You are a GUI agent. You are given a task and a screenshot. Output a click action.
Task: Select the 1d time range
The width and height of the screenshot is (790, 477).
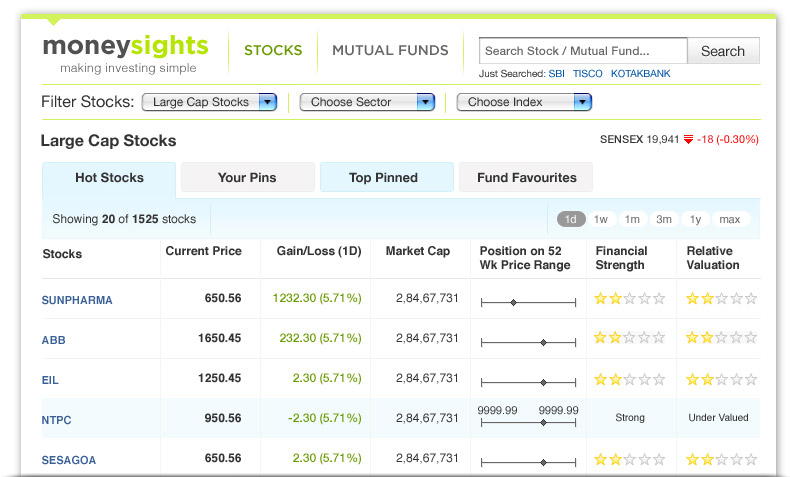pyautogui.click(x=571, y=219)
